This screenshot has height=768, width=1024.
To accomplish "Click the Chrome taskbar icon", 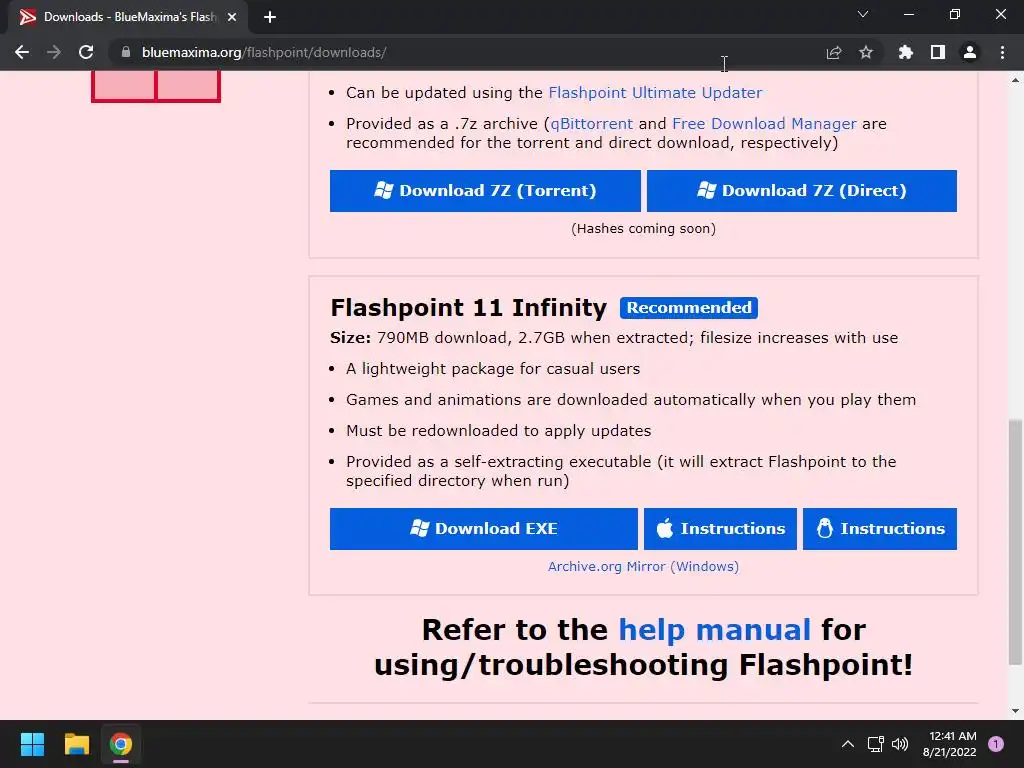I will click(x=121, y=744).
